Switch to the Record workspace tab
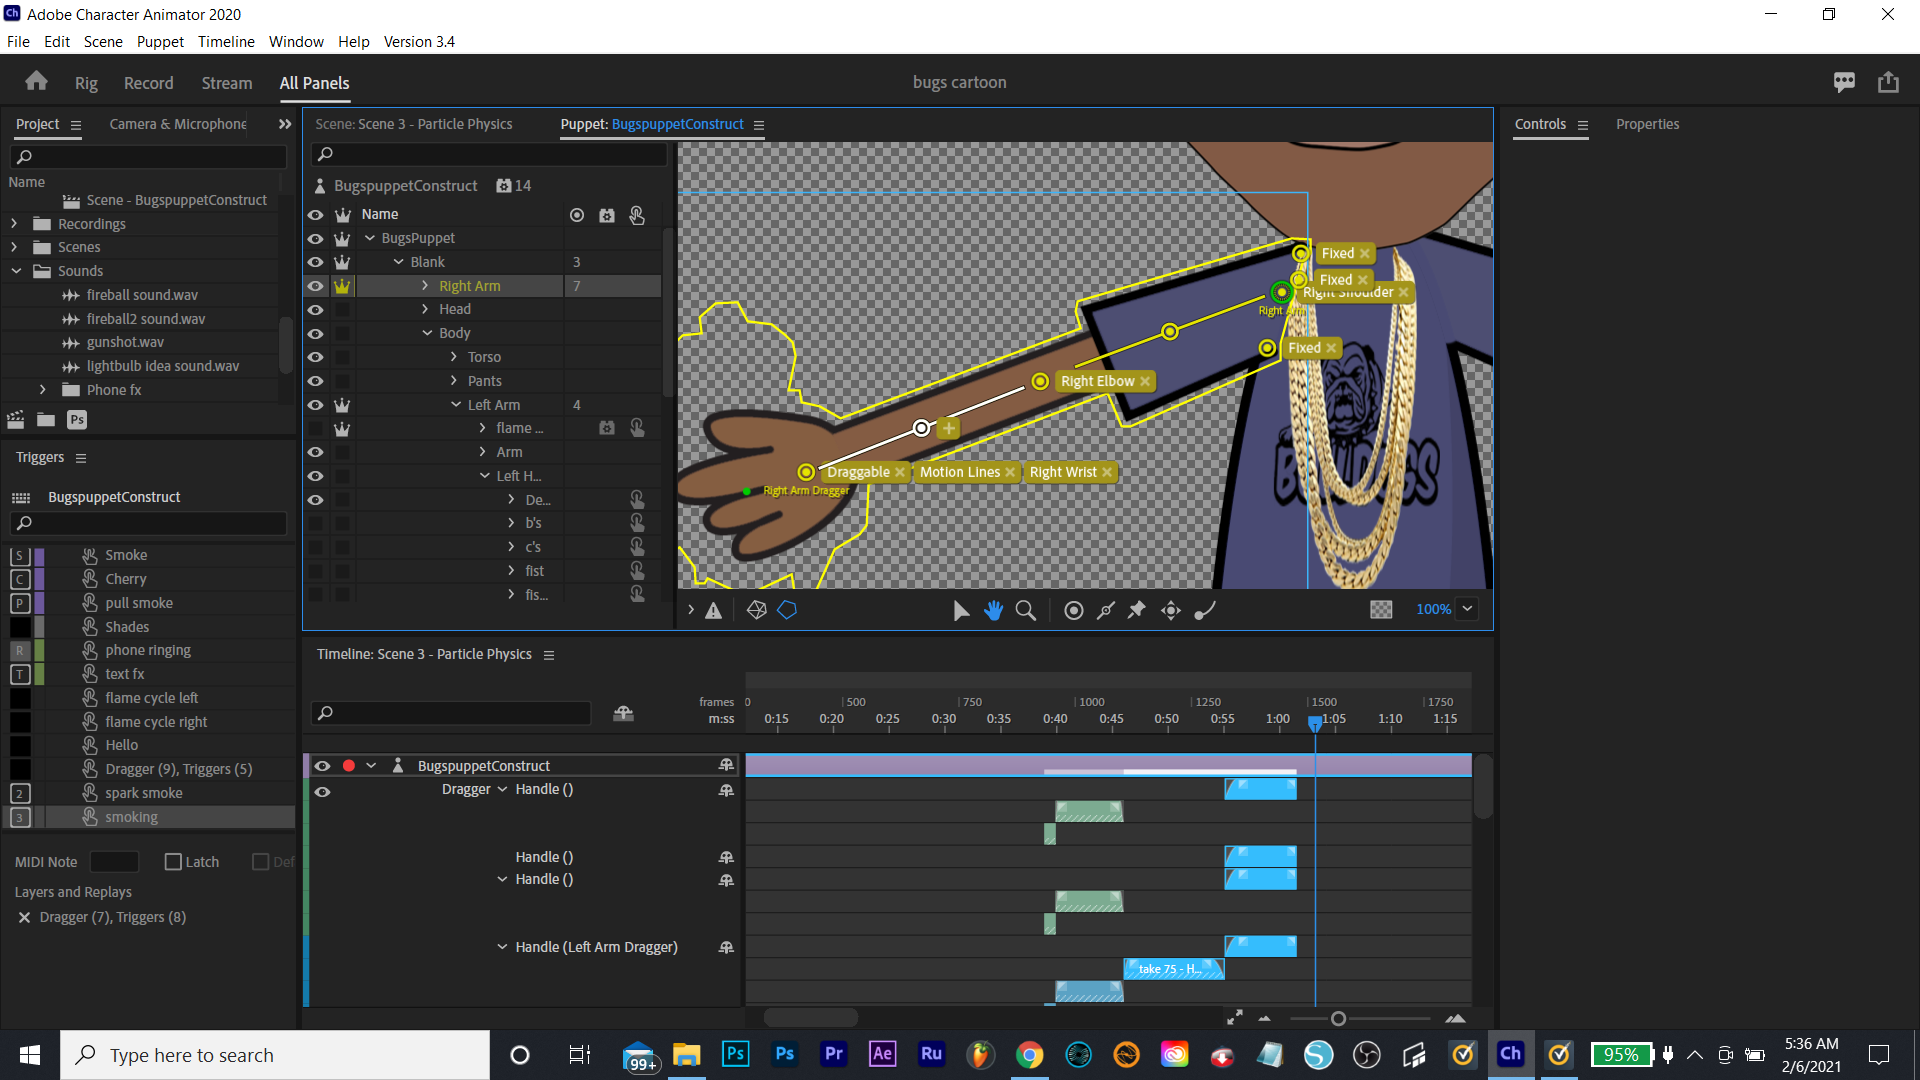This screenshot has width=1920, height=1080. coord(148,83)
